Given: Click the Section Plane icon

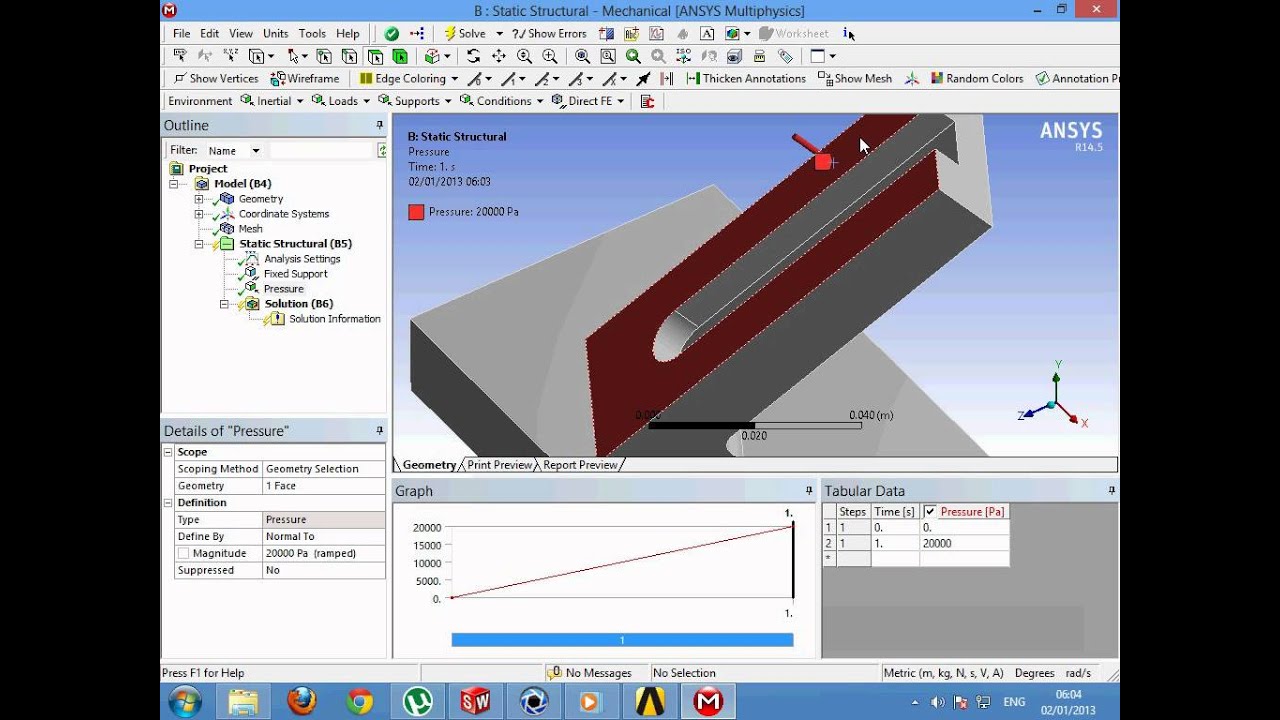Looking at the screenshot, I should coord(607,33).
